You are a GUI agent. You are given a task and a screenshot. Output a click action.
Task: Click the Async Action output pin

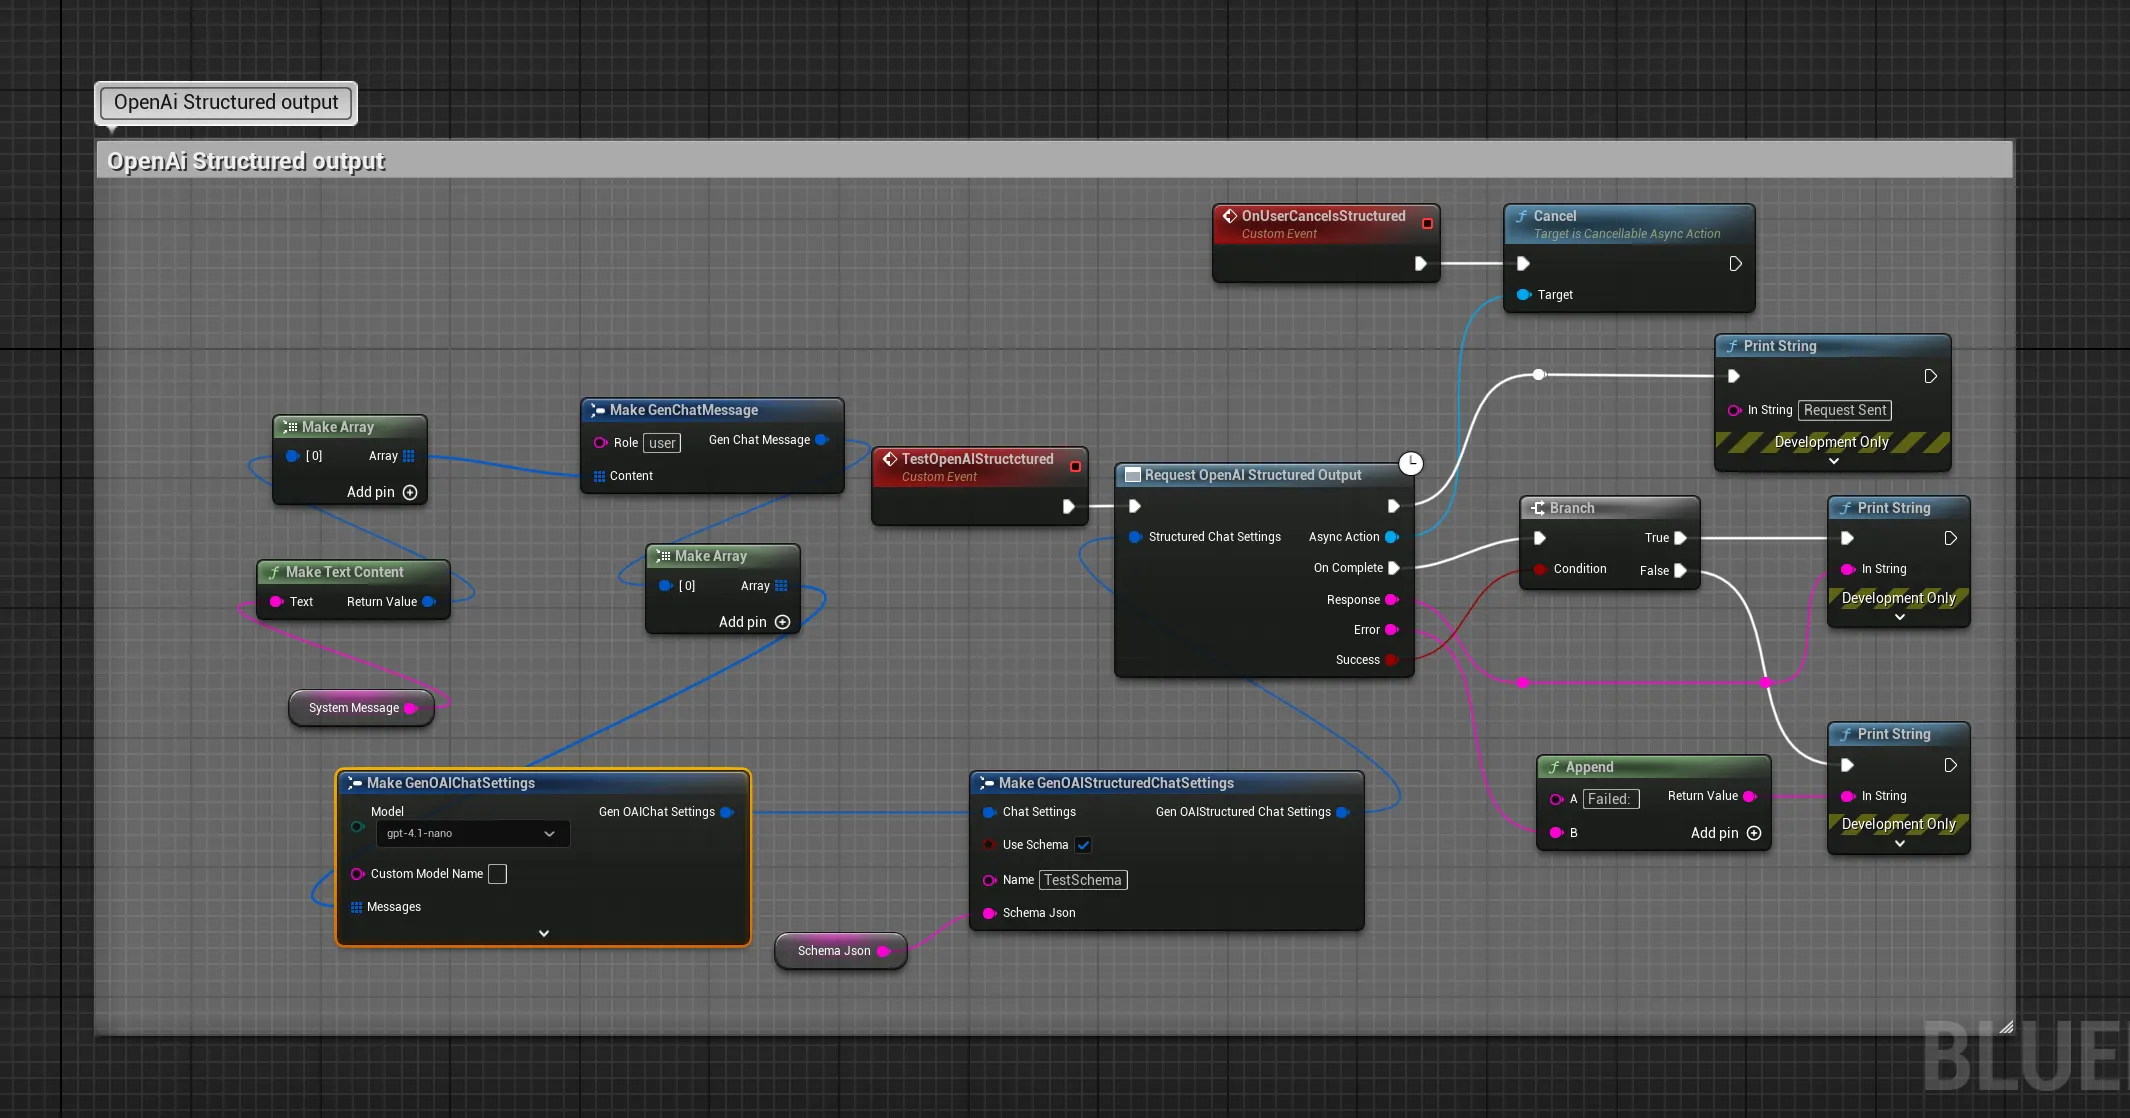click(x=1391, y=537)
